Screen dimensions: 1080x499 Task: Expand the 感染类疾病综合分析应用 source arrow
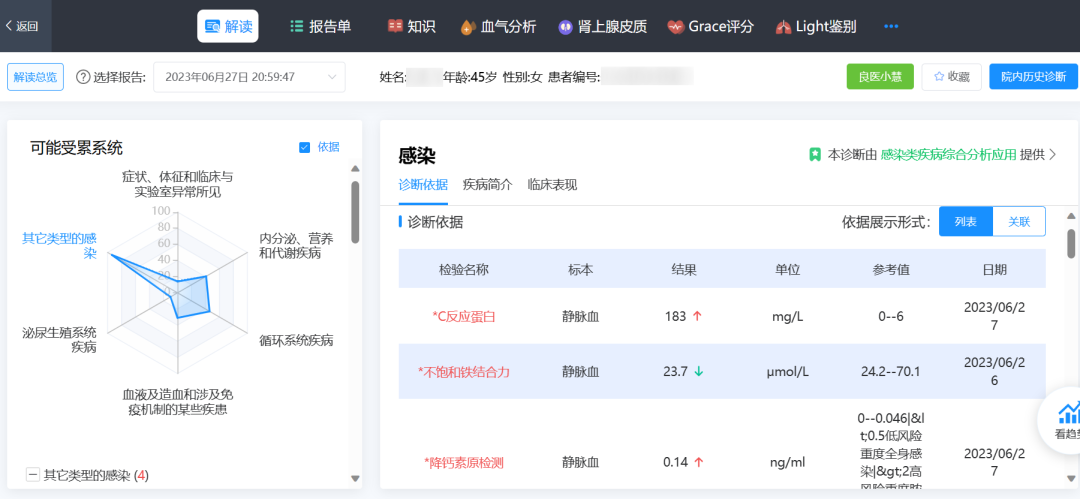pyautogui.click(x=1052, y=154)
